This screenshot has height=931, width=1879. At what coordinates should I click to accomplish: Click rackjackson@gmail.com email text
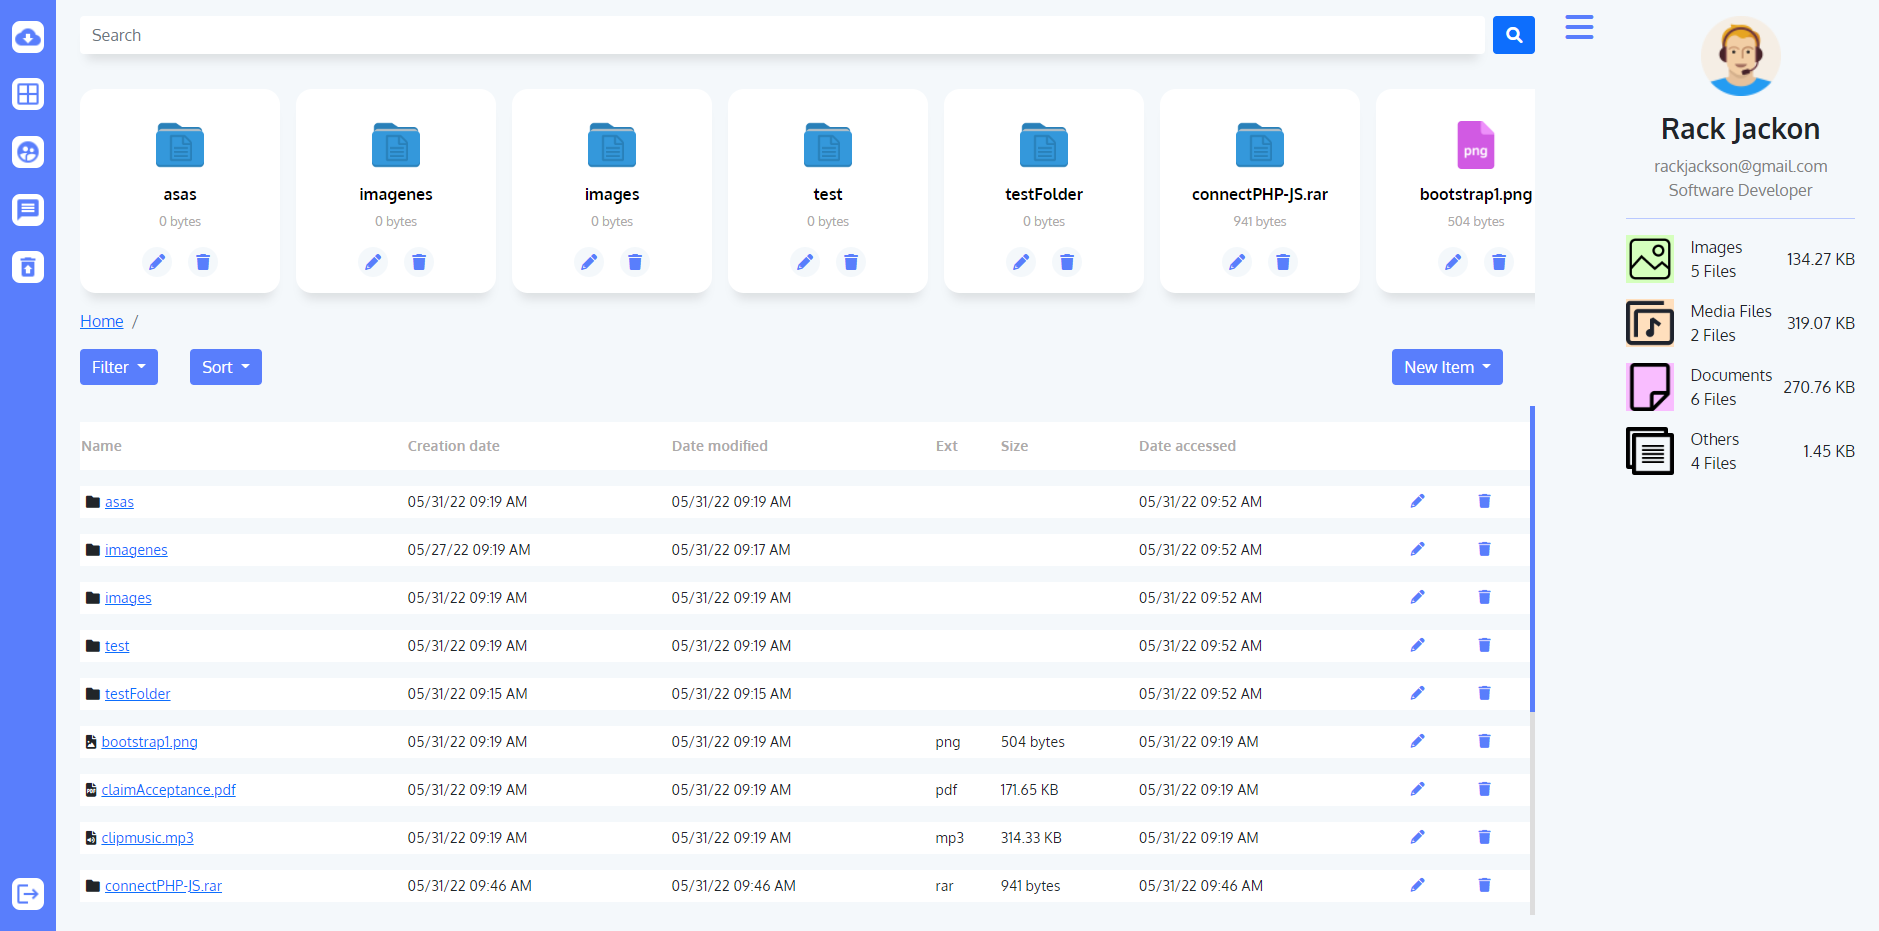pyautogui.click(x=1740, y=166)
